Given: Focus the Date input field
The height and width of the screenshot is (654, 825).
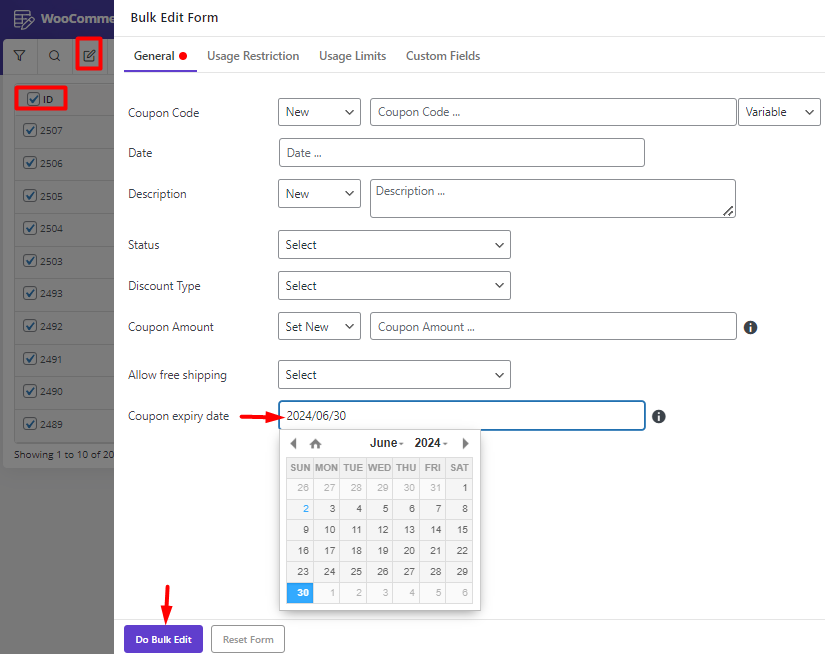Looking at the screenshot, I should [462, 153].
